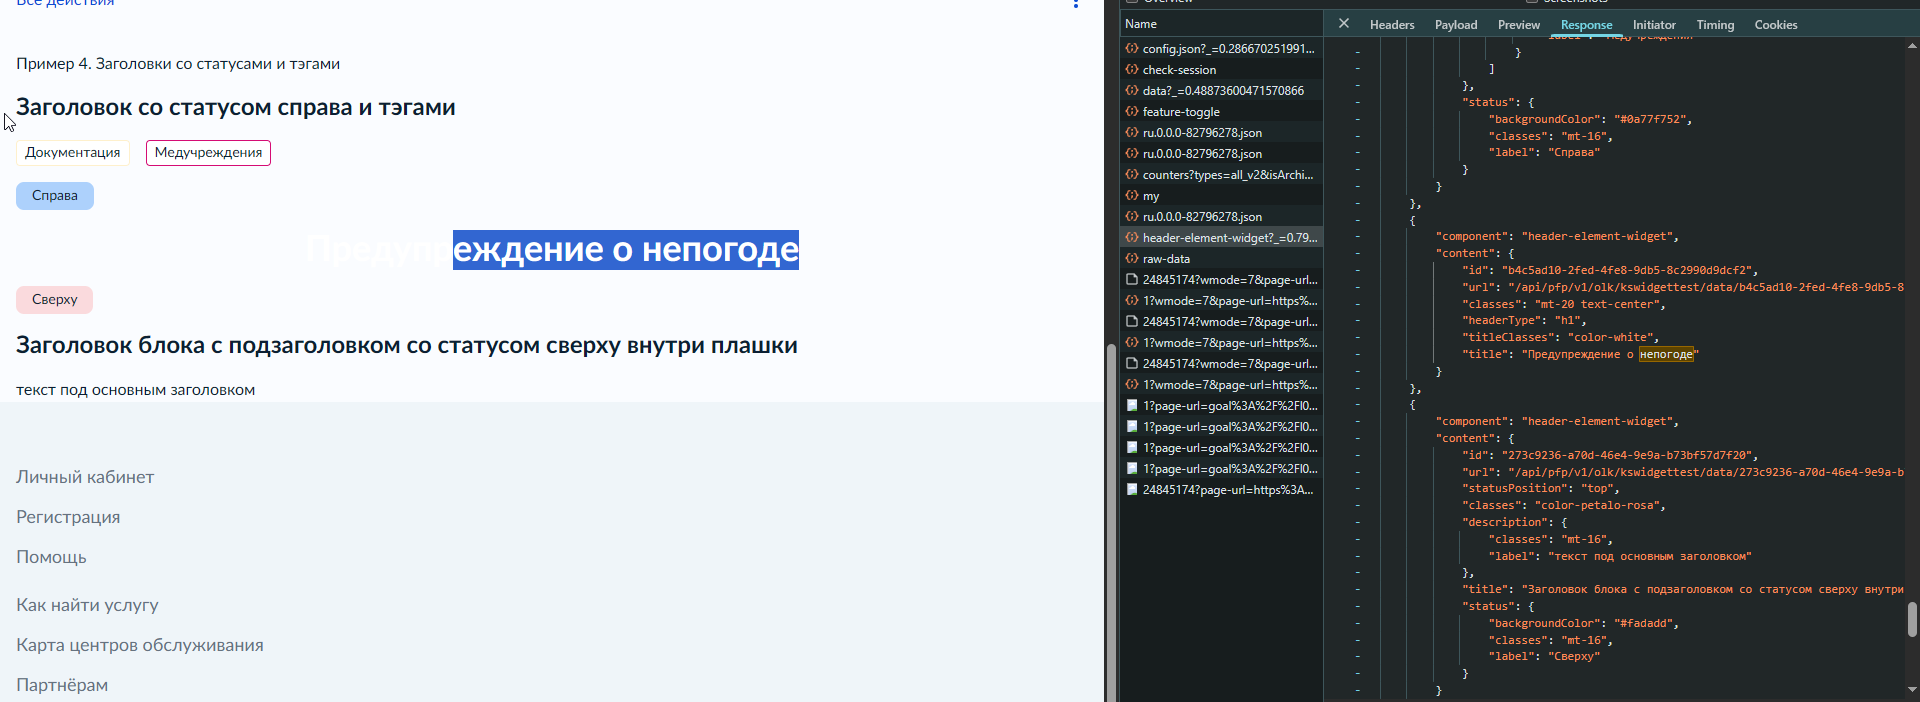This screenshot has width=1920, height=702.
Task: Click the response pane scroll-down arrow
Action: point(1912,689)
